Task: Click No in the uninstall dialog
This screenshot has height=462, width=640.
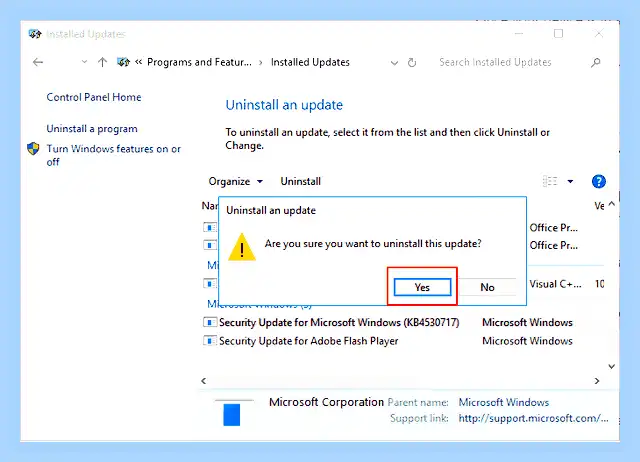Action: click(487, 287)
